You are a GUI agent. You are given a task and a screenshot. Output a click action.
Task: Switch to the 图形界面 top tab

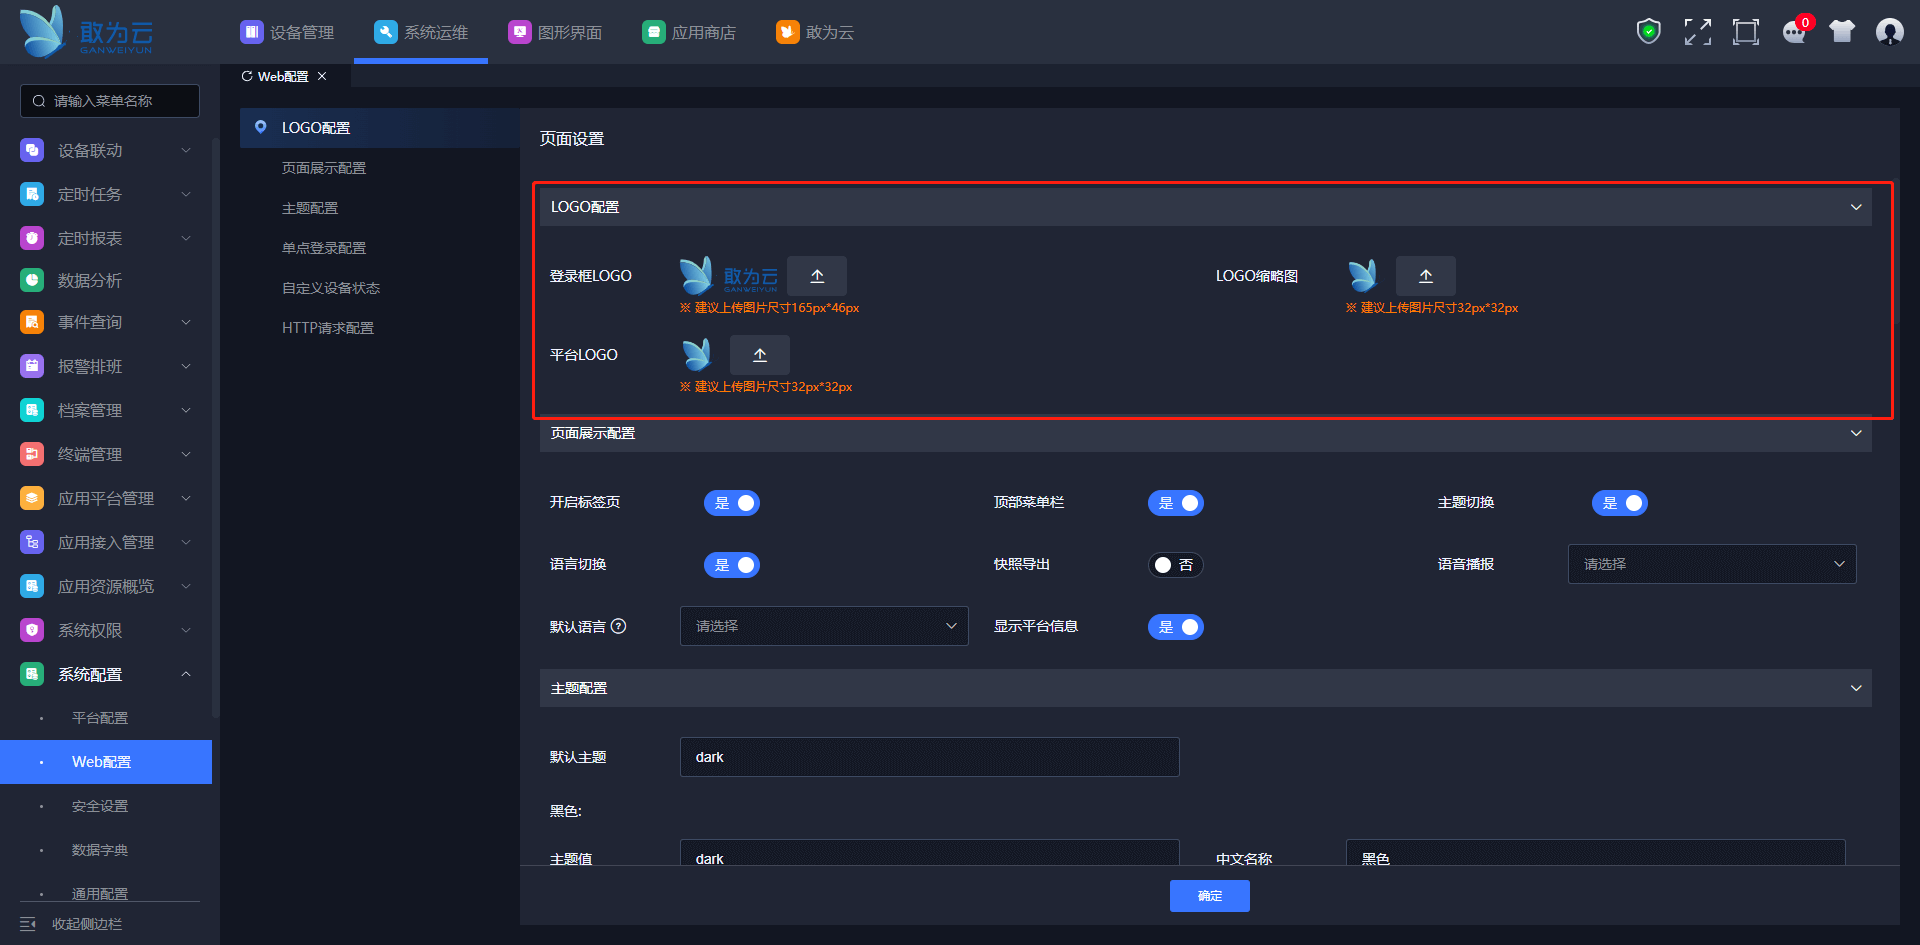[x=555, y=32]
